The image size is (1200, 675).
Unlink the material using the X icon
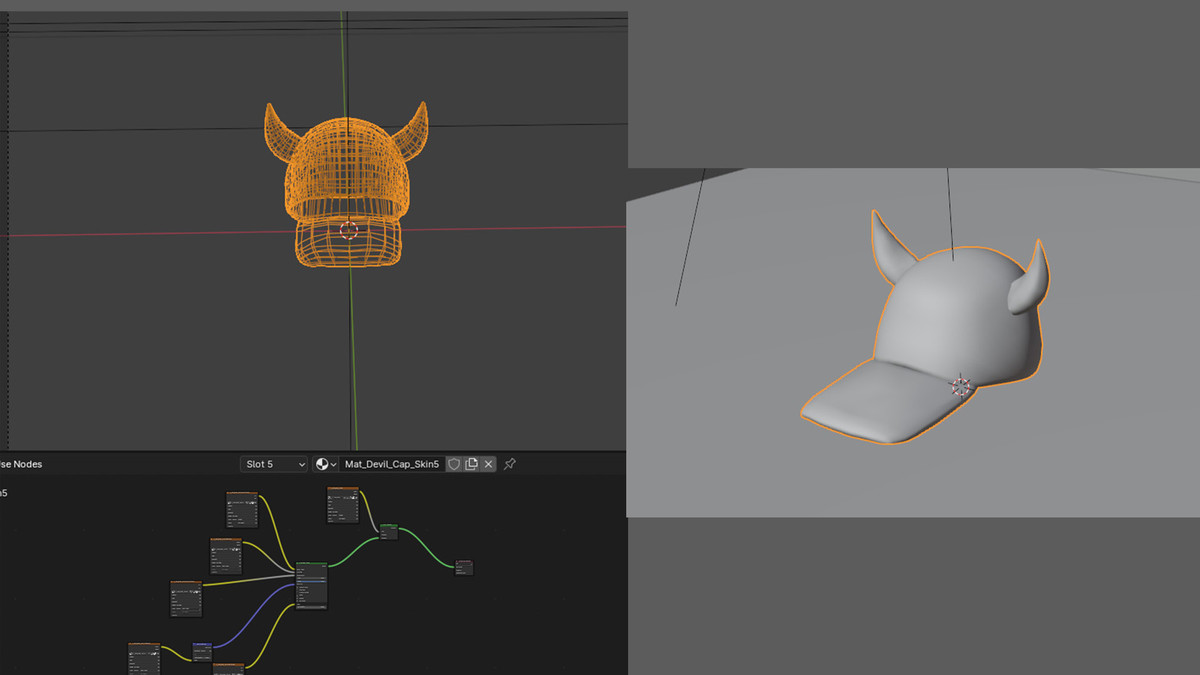coord(488,464)
